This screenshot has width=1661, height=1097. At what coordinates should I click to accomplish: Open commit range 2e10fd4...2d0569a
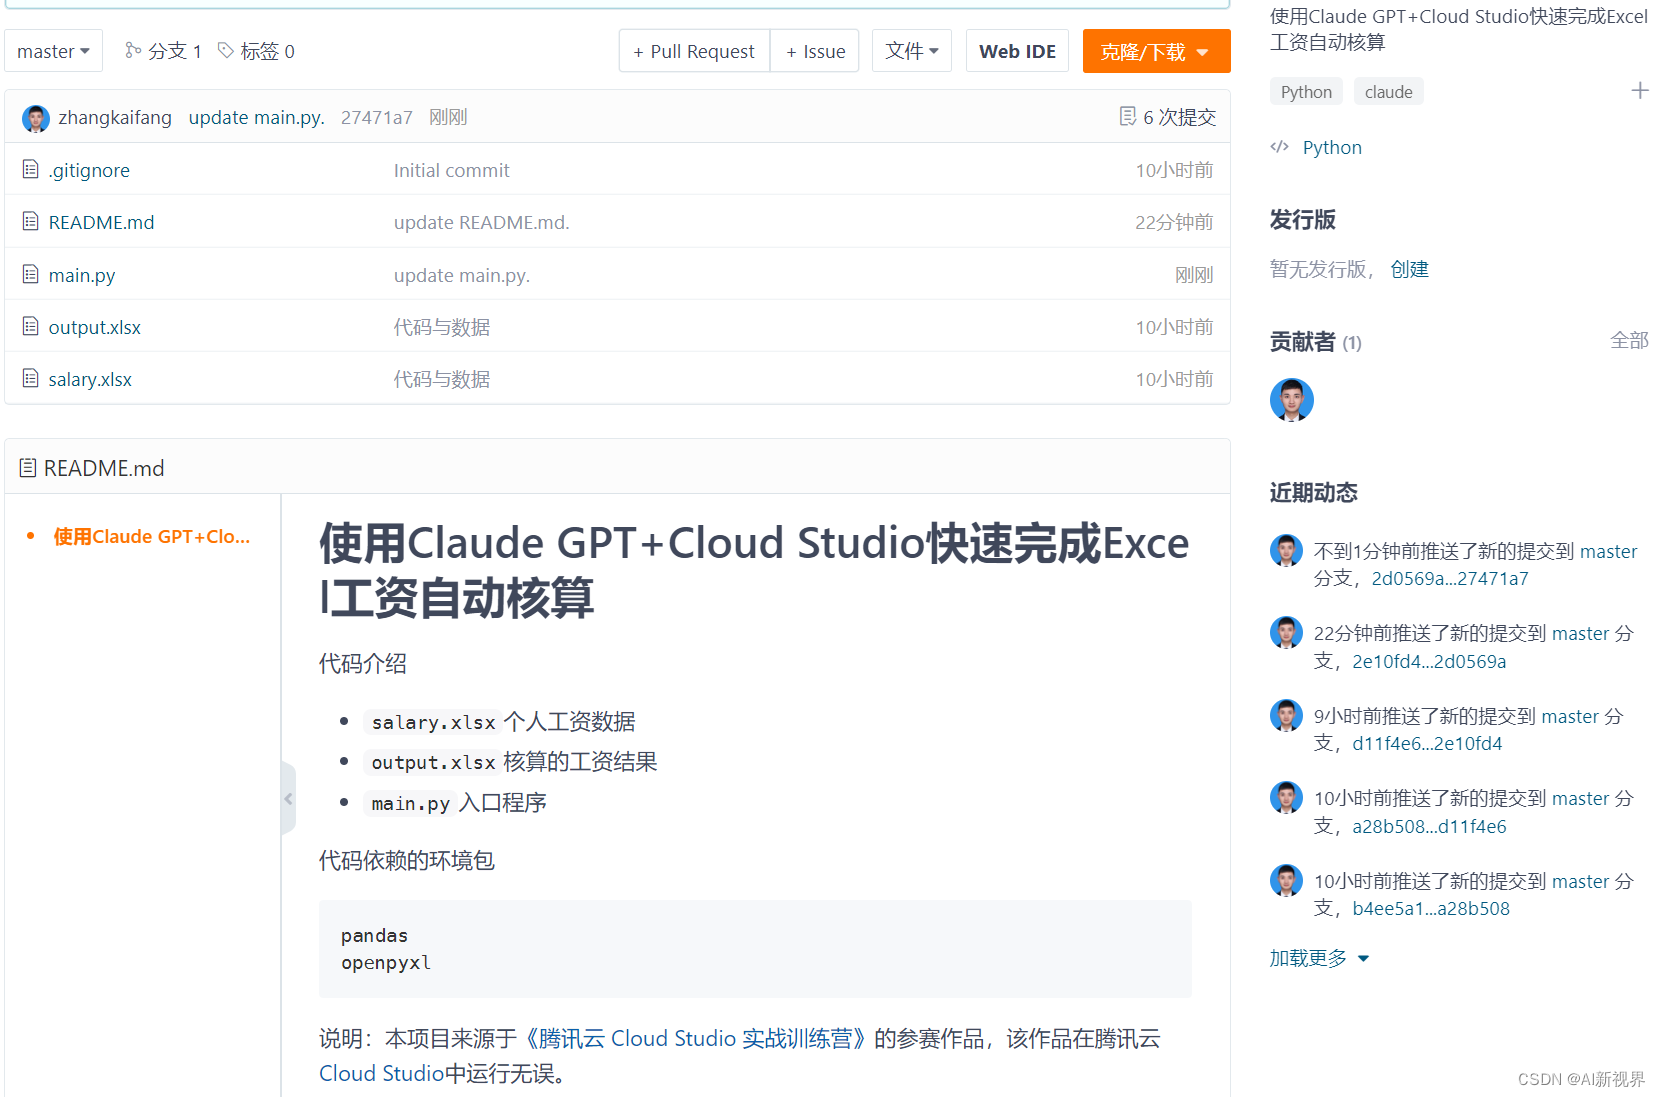coord(1429,661)
